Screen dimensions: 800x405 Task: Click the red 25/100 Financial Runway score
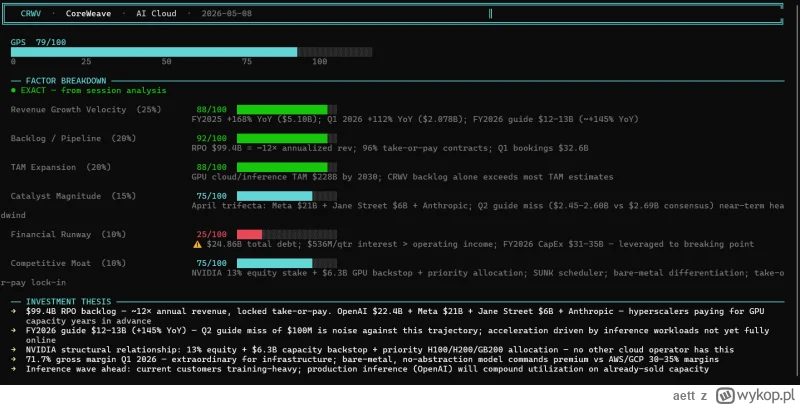coord(211,234)
